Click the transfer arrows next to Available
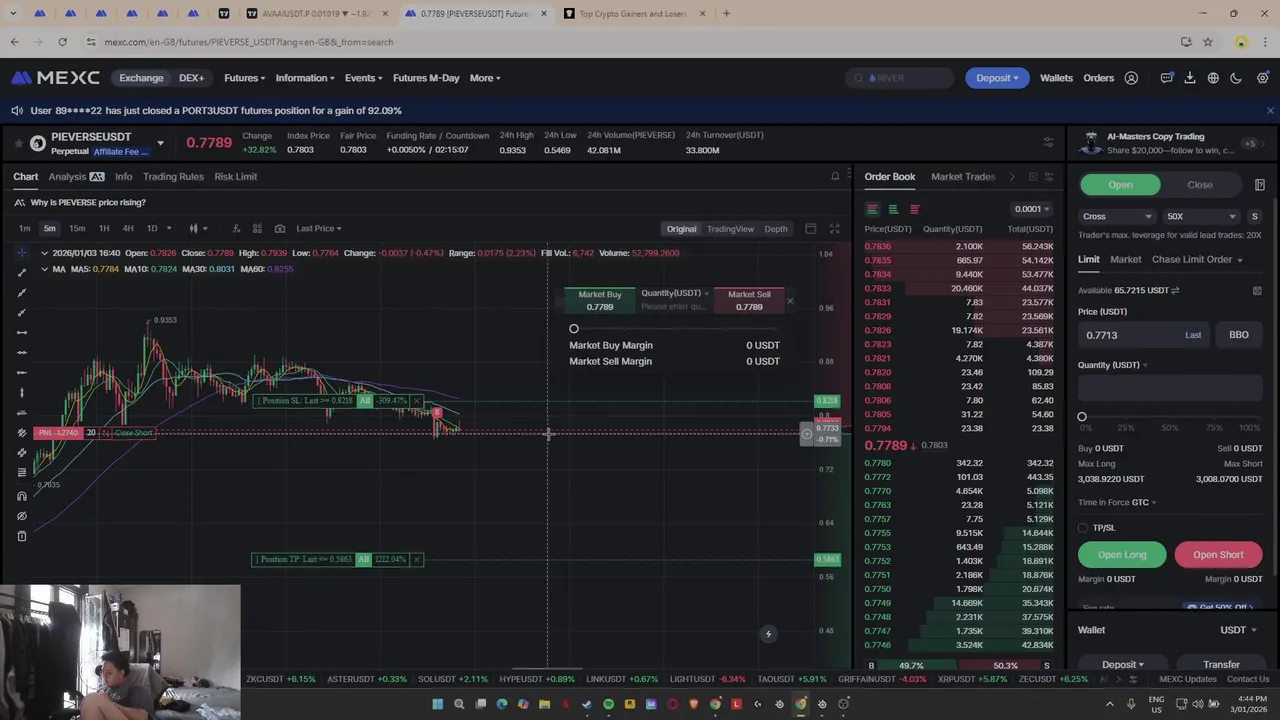Viewport: 1280px width, 720px height. tap(1175, 290)
